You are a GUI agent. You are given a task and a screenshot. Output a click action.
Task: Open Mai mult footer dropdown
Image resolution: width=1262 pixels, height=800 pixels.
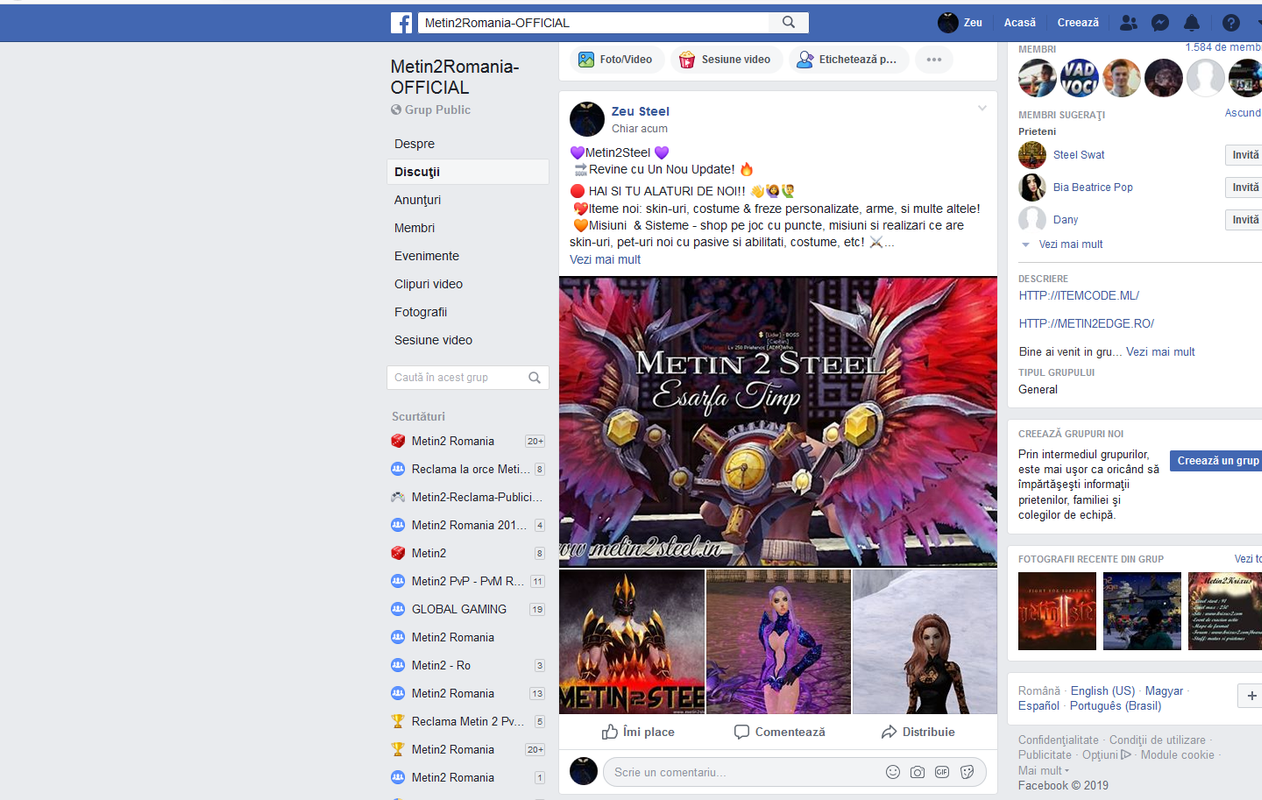coord(1043,771)
